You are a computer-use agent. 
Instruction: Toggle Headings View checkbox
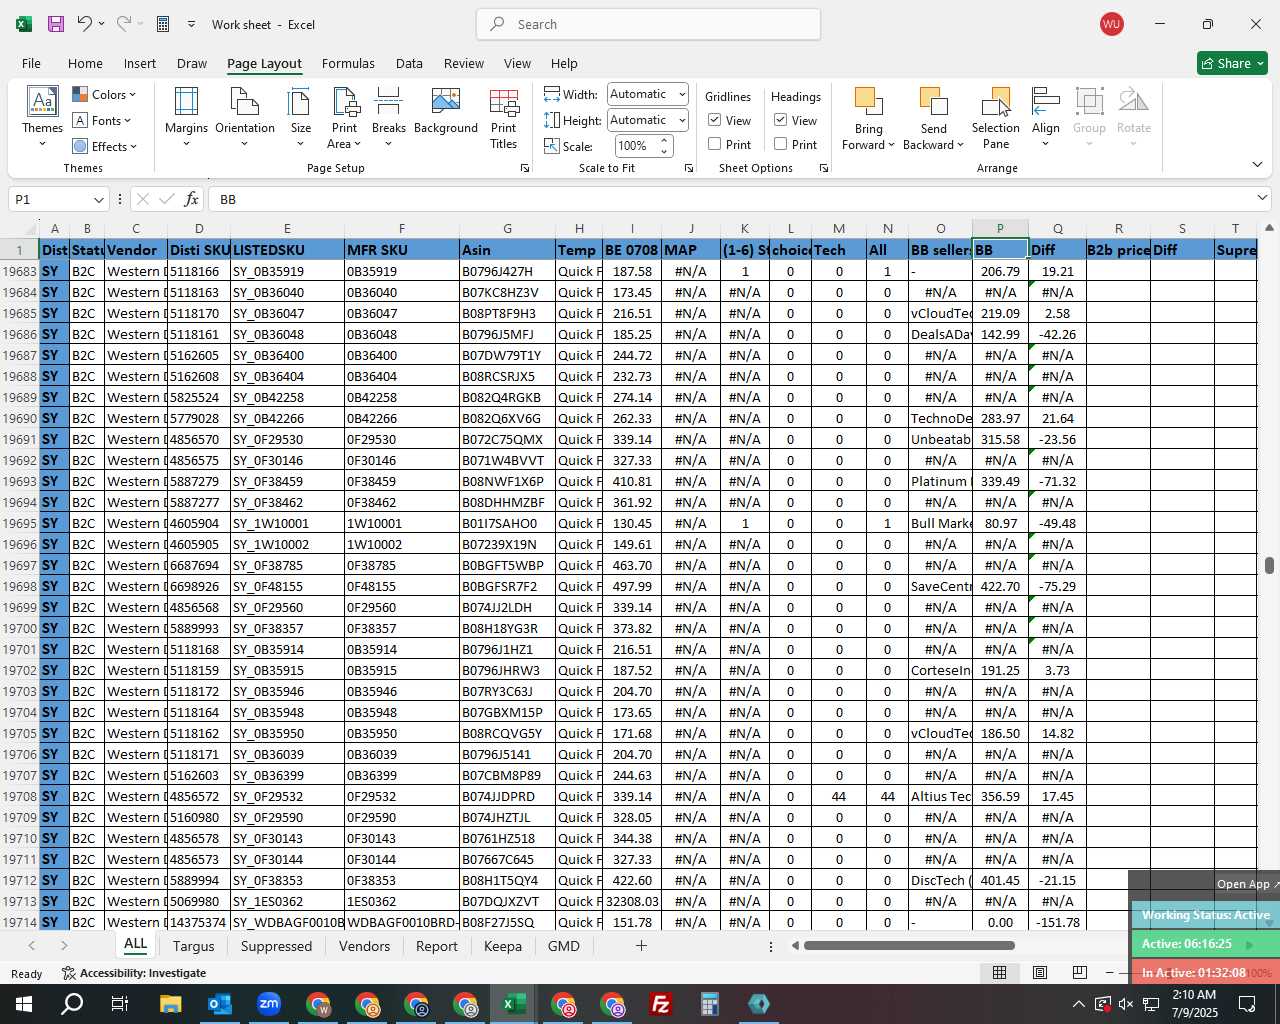[781, 120]
